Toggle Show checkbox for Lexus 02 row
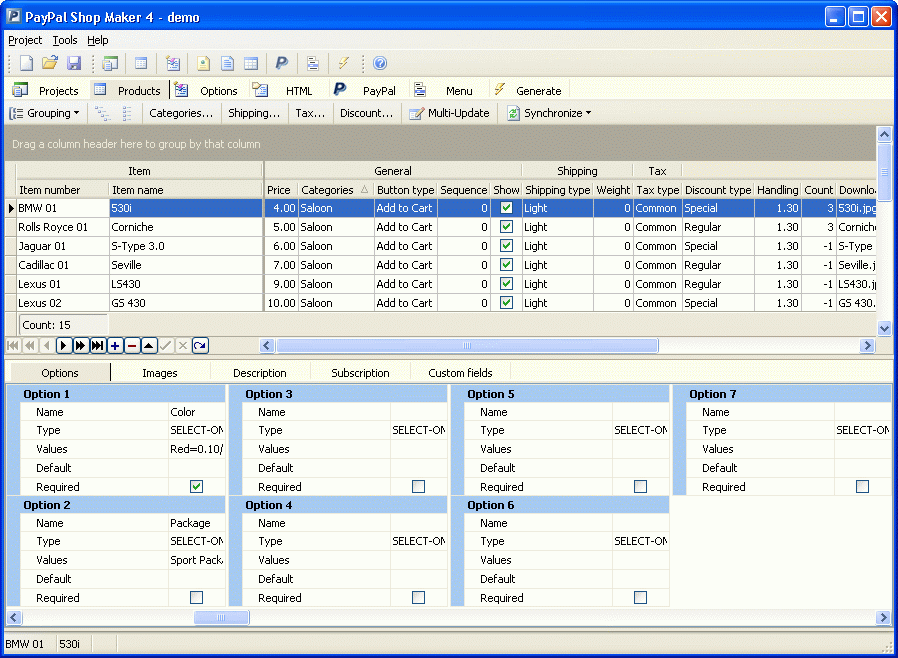 506,302
